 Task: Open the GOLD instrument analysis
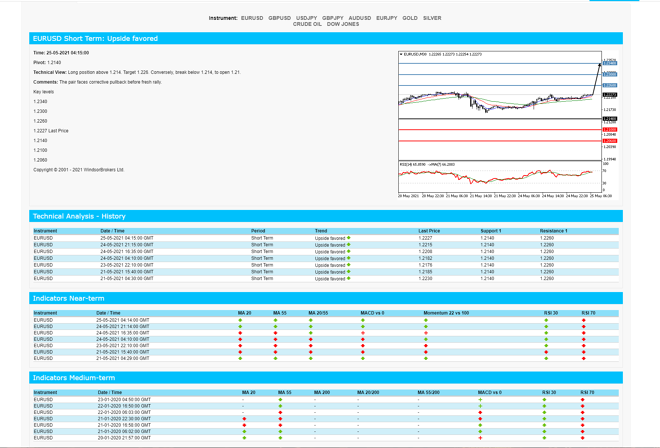410,18
